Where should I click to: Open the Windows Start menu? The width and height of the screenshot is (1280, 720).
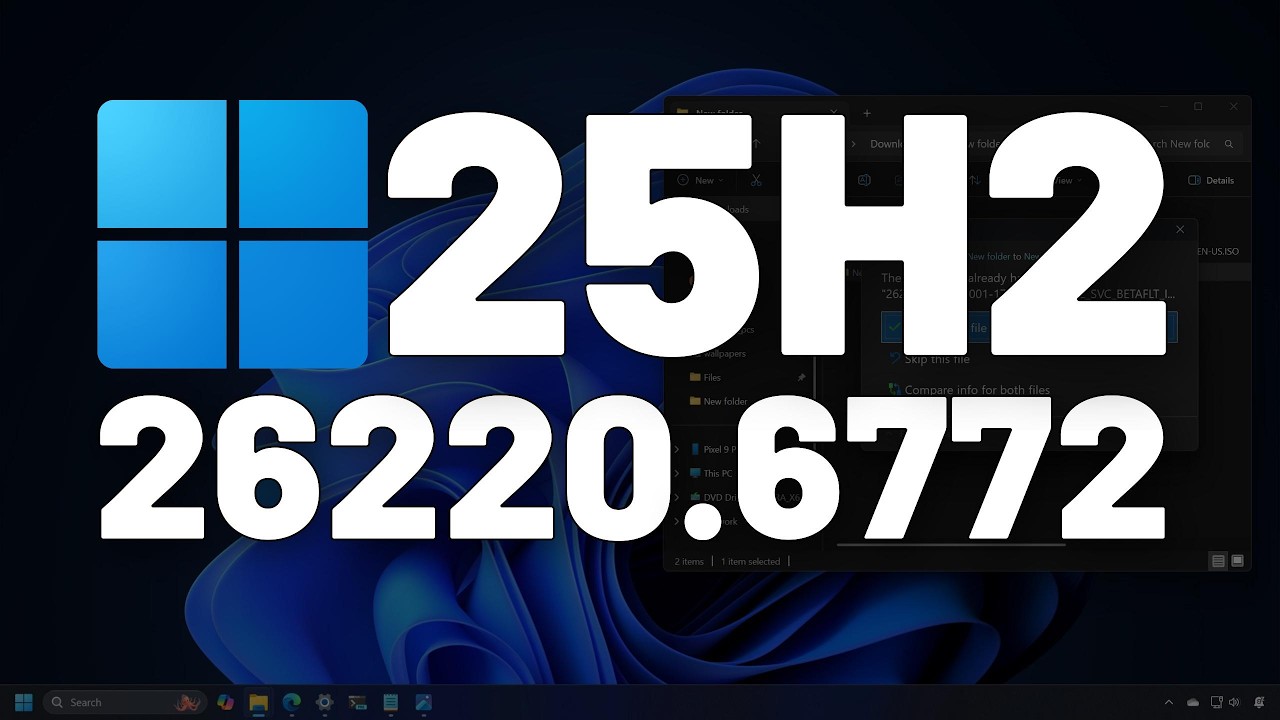coord(24,702)
